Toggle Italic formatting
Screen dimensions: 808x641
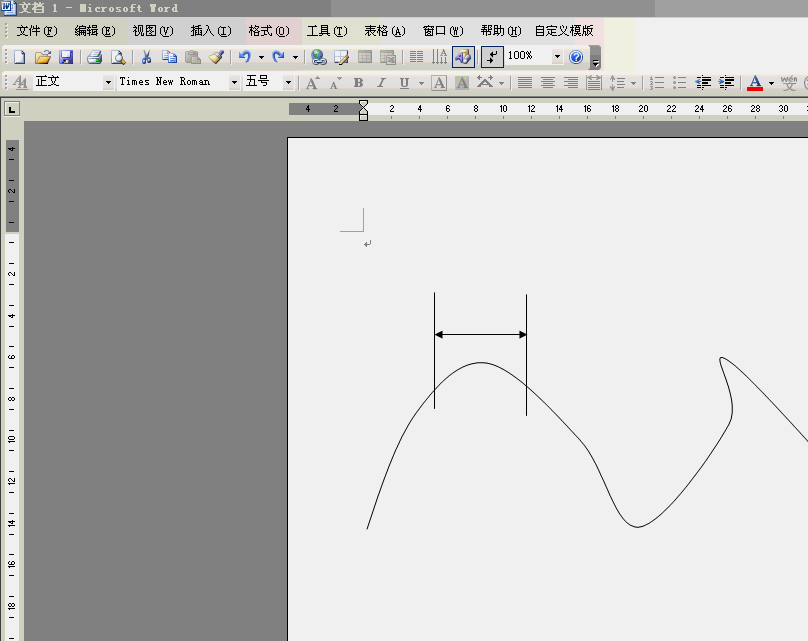click(381, 83)
